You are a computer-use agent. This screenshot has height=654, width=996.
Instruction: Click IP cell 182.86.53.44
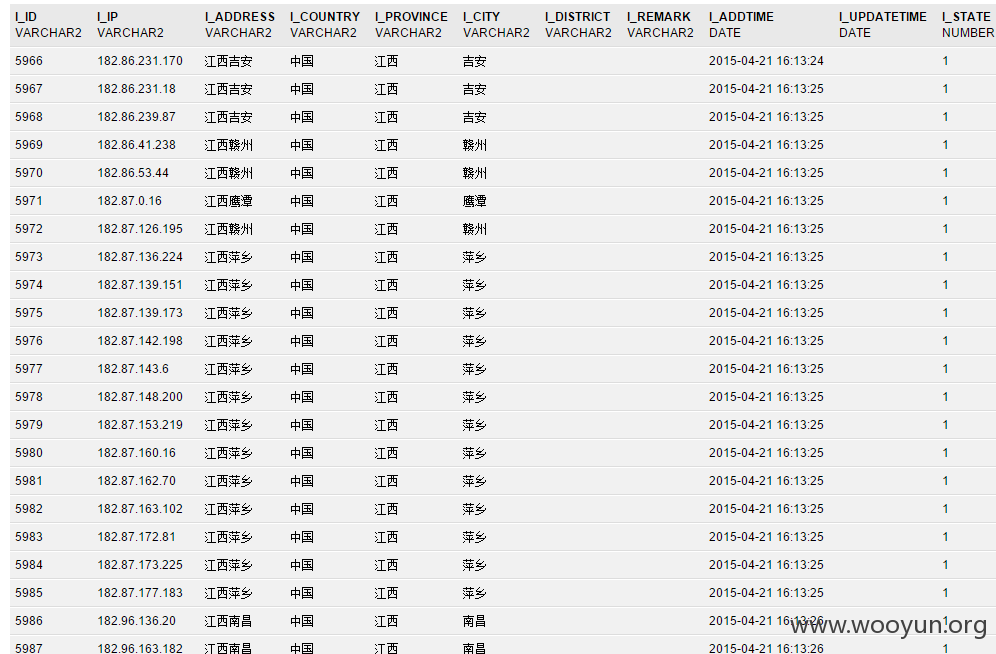133,173
